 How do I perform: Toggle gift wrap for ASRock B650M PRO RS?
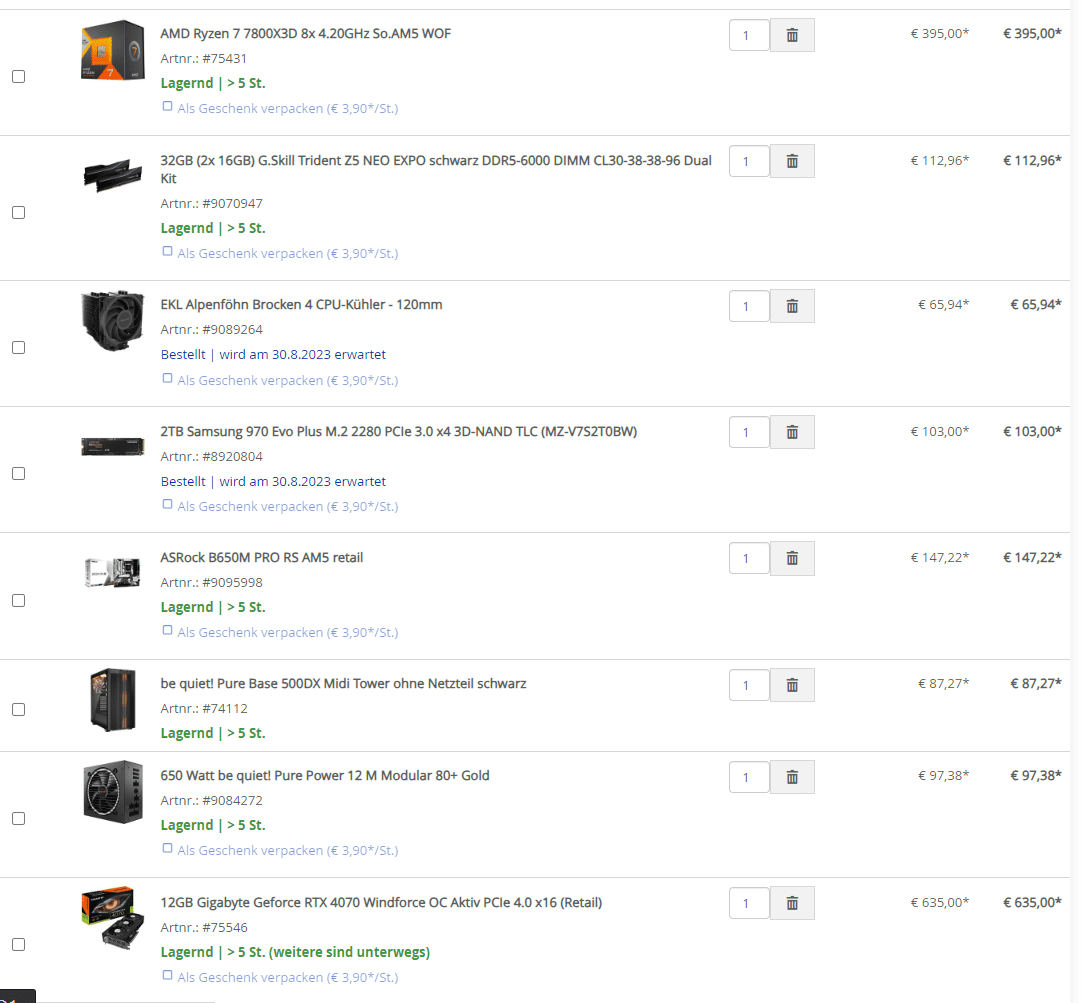click(x=167, y=631)
